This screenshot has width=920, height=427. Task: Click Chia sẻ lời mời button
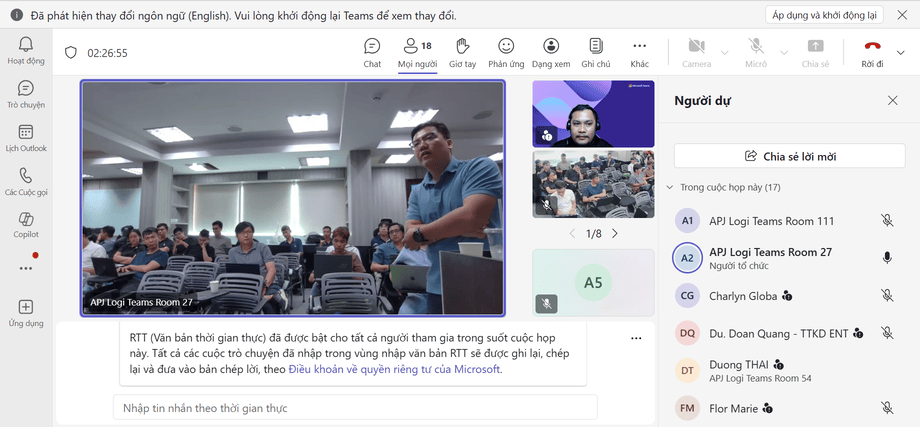click(789, 156)
